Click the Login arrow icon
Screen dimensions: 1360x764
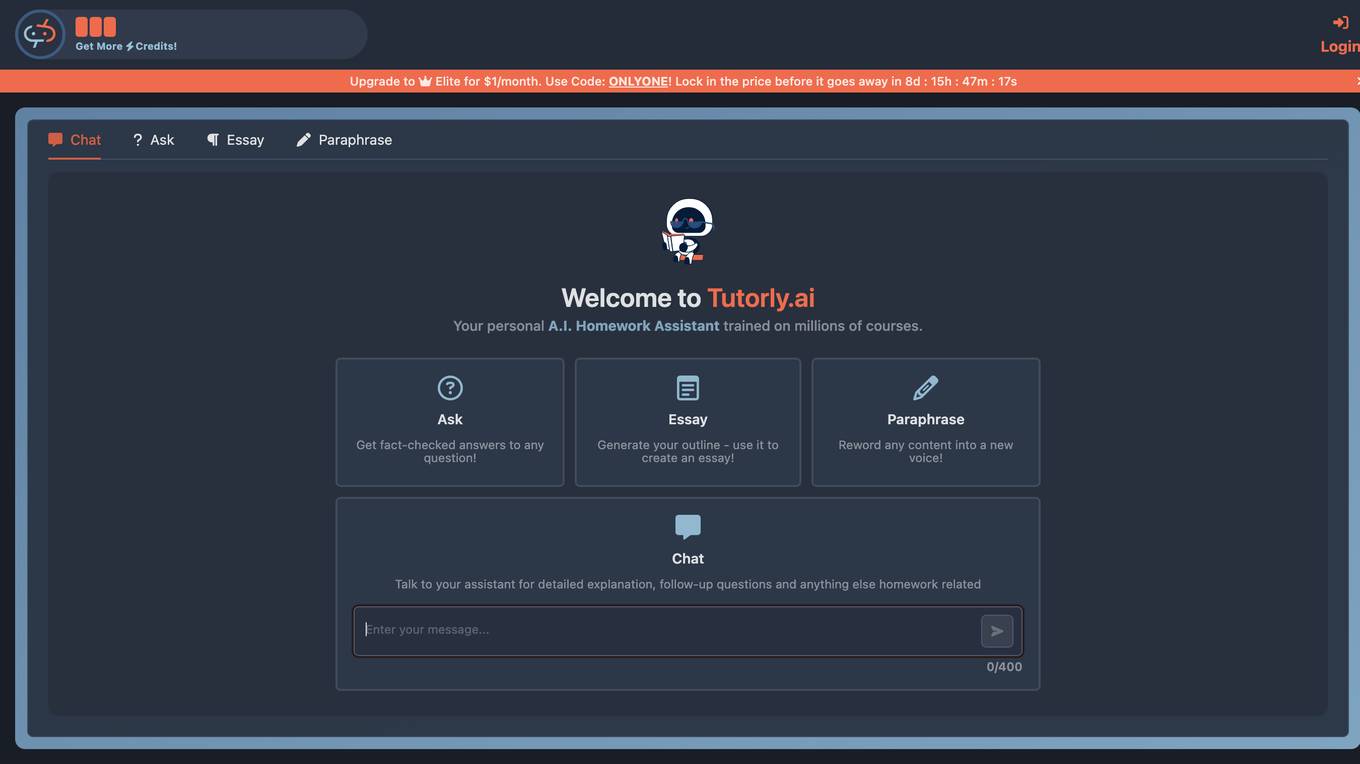[1341, 22]
